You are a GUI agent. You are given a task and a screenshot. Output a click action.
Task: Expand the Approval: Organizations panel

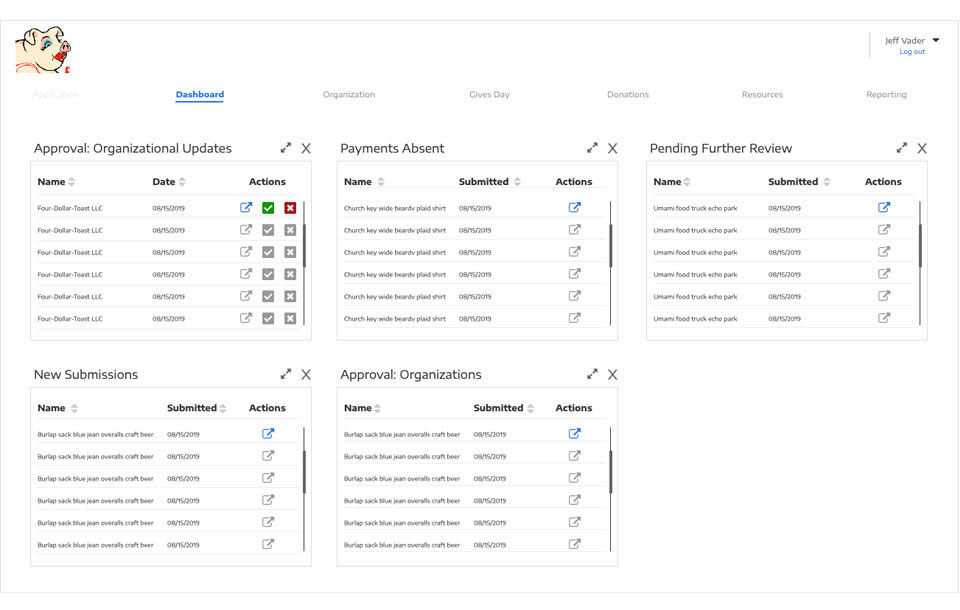pos(592,374)
